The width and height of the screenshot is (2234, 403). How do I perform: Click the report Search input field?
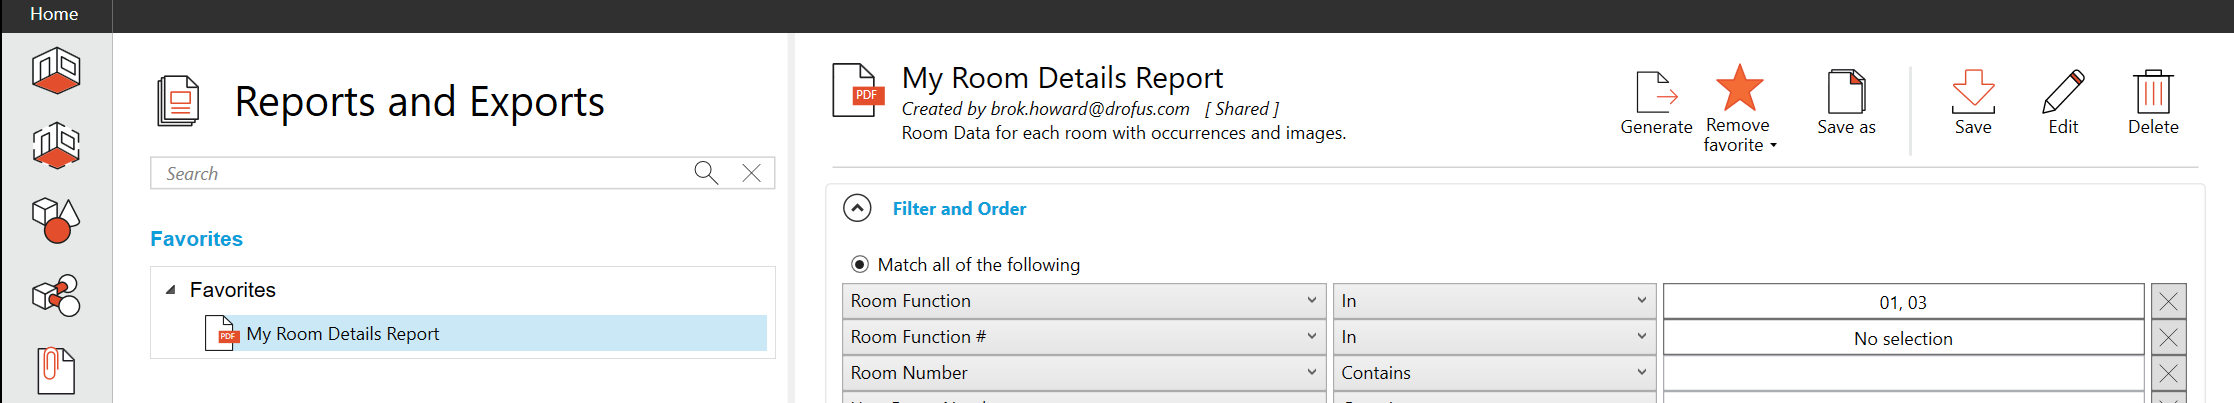[x=420, y=173]
